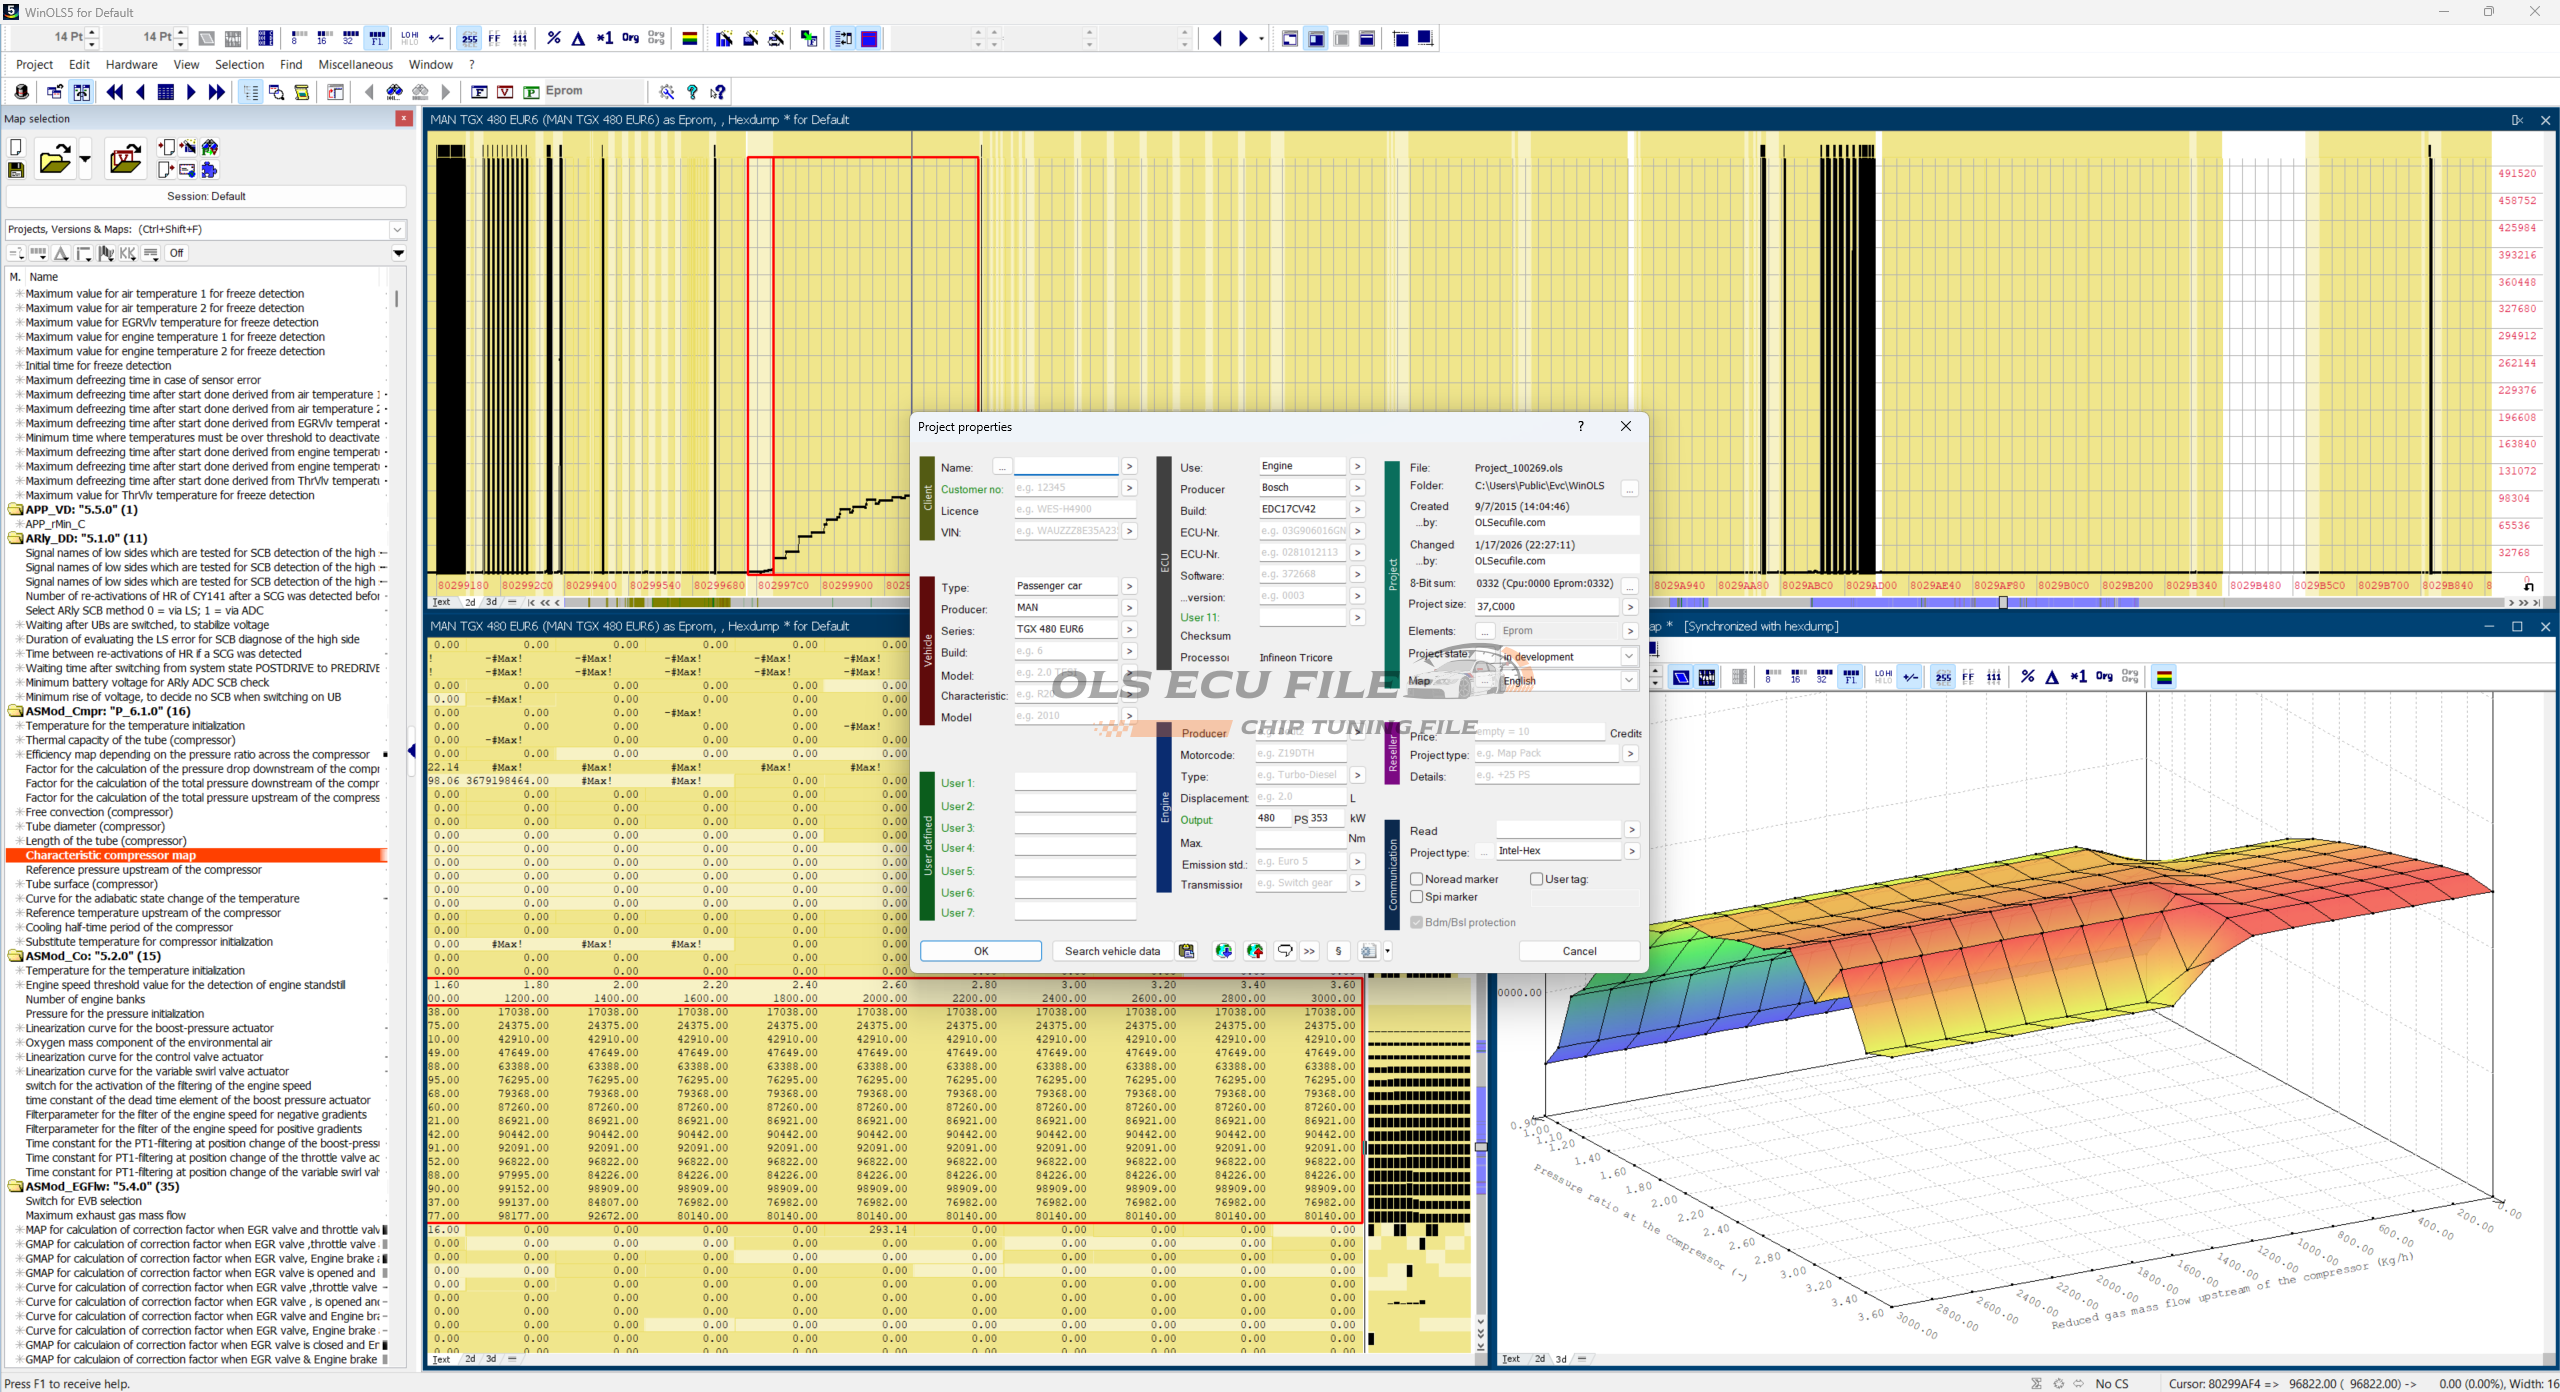Check the Spi marker checkbox
The width and height of the screenshot is (2560, 1392).
coord(1417,897)
